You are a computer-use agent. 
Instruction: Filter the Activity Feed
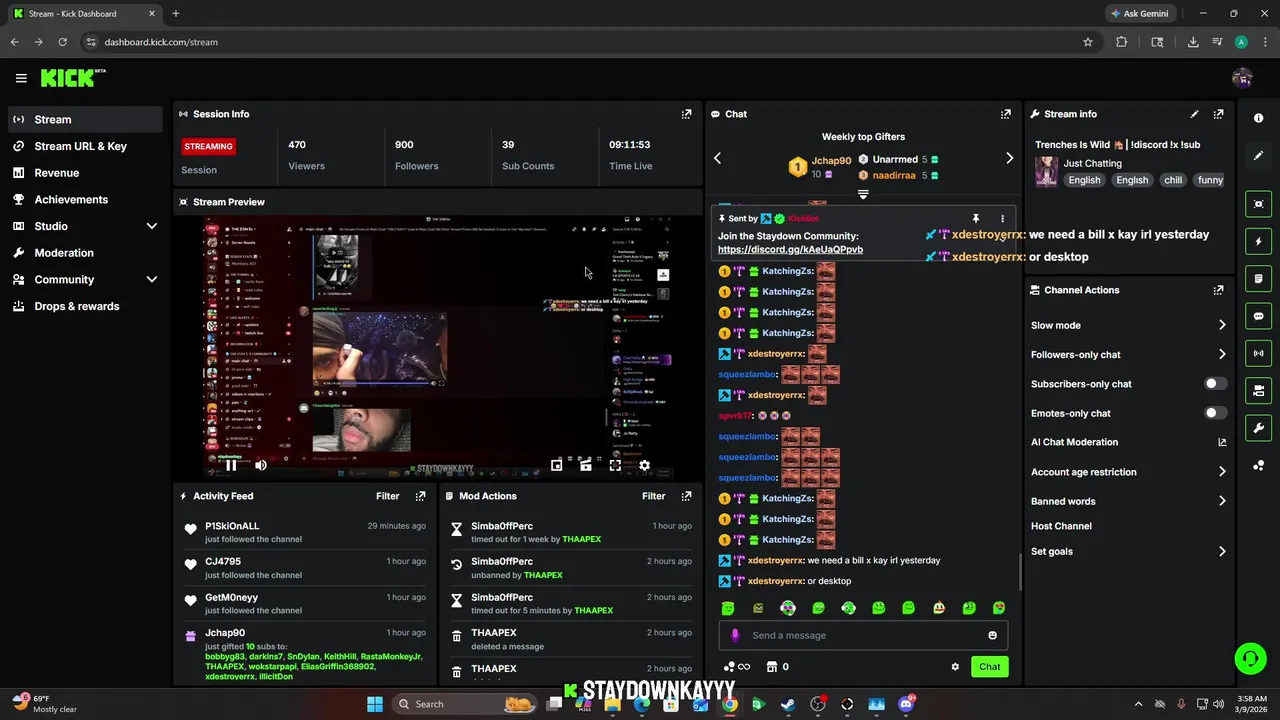pos(387,496)
